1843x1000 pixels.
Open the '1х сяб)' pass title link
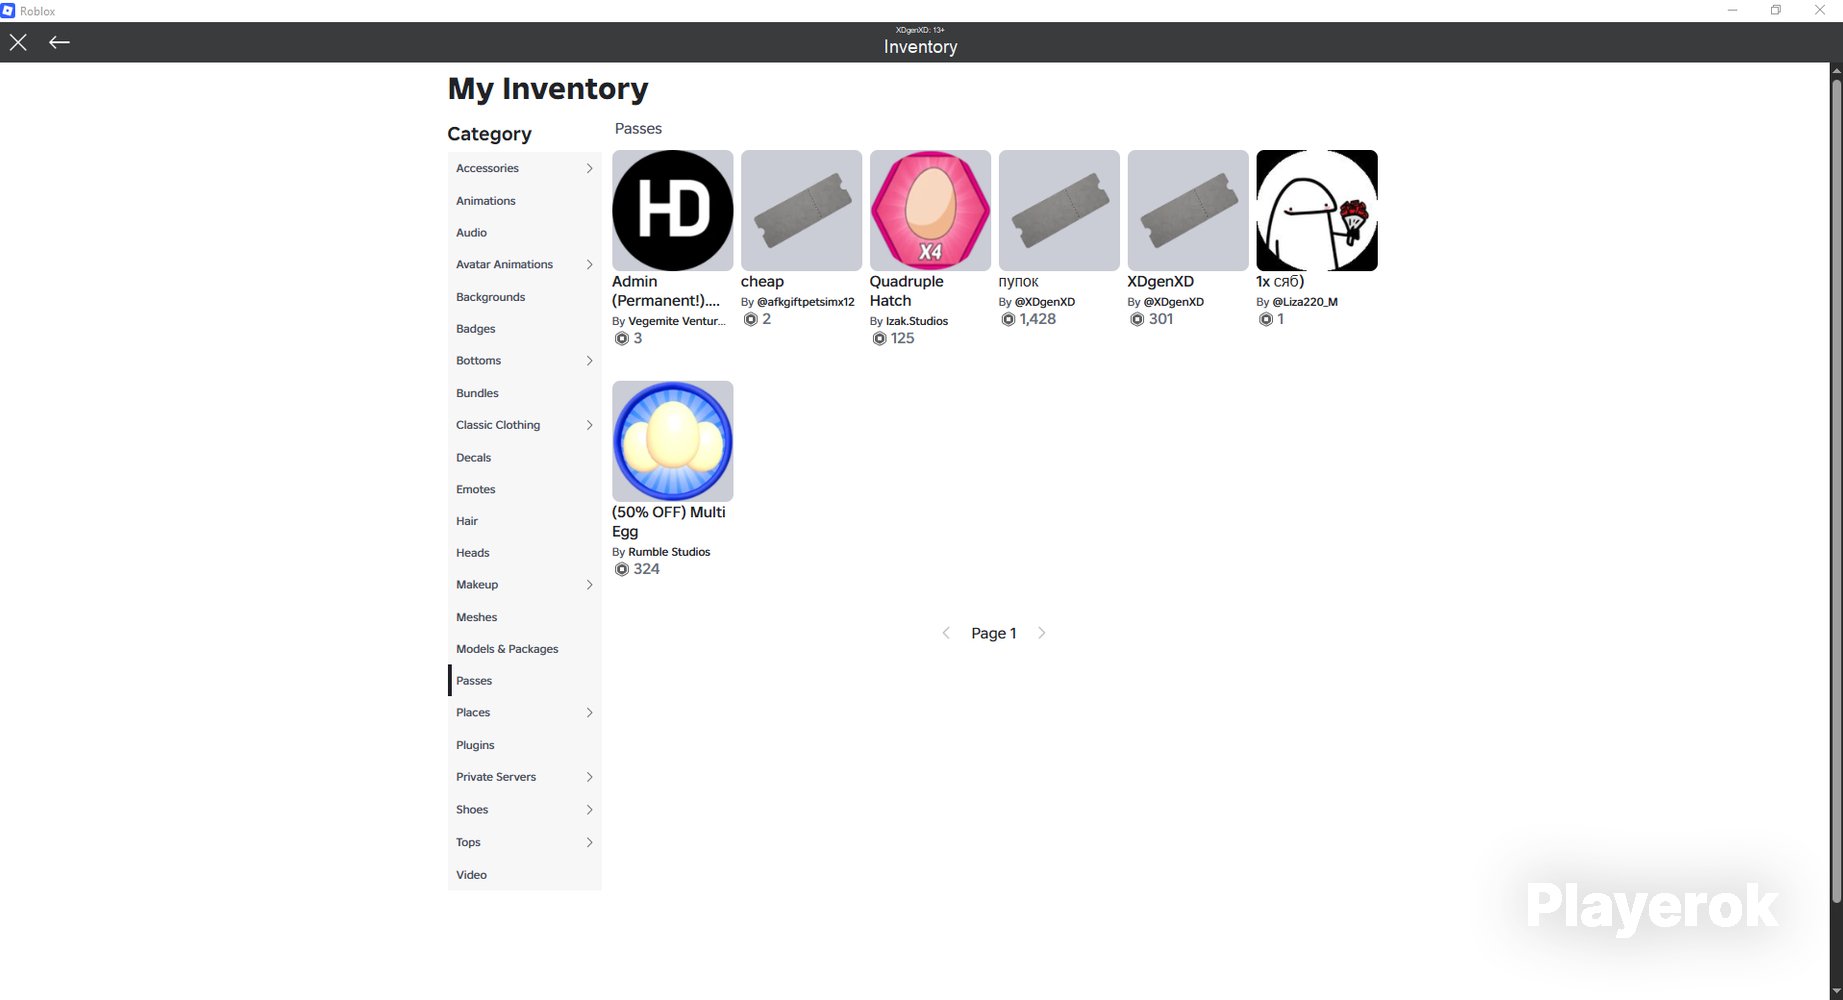[1280, 282]
